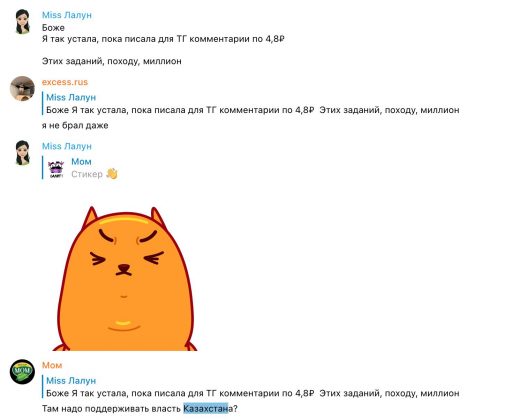The image size is (527, 420).
Task: Jump to quoted message in excess.rus reply
Action: coord(251,104)
